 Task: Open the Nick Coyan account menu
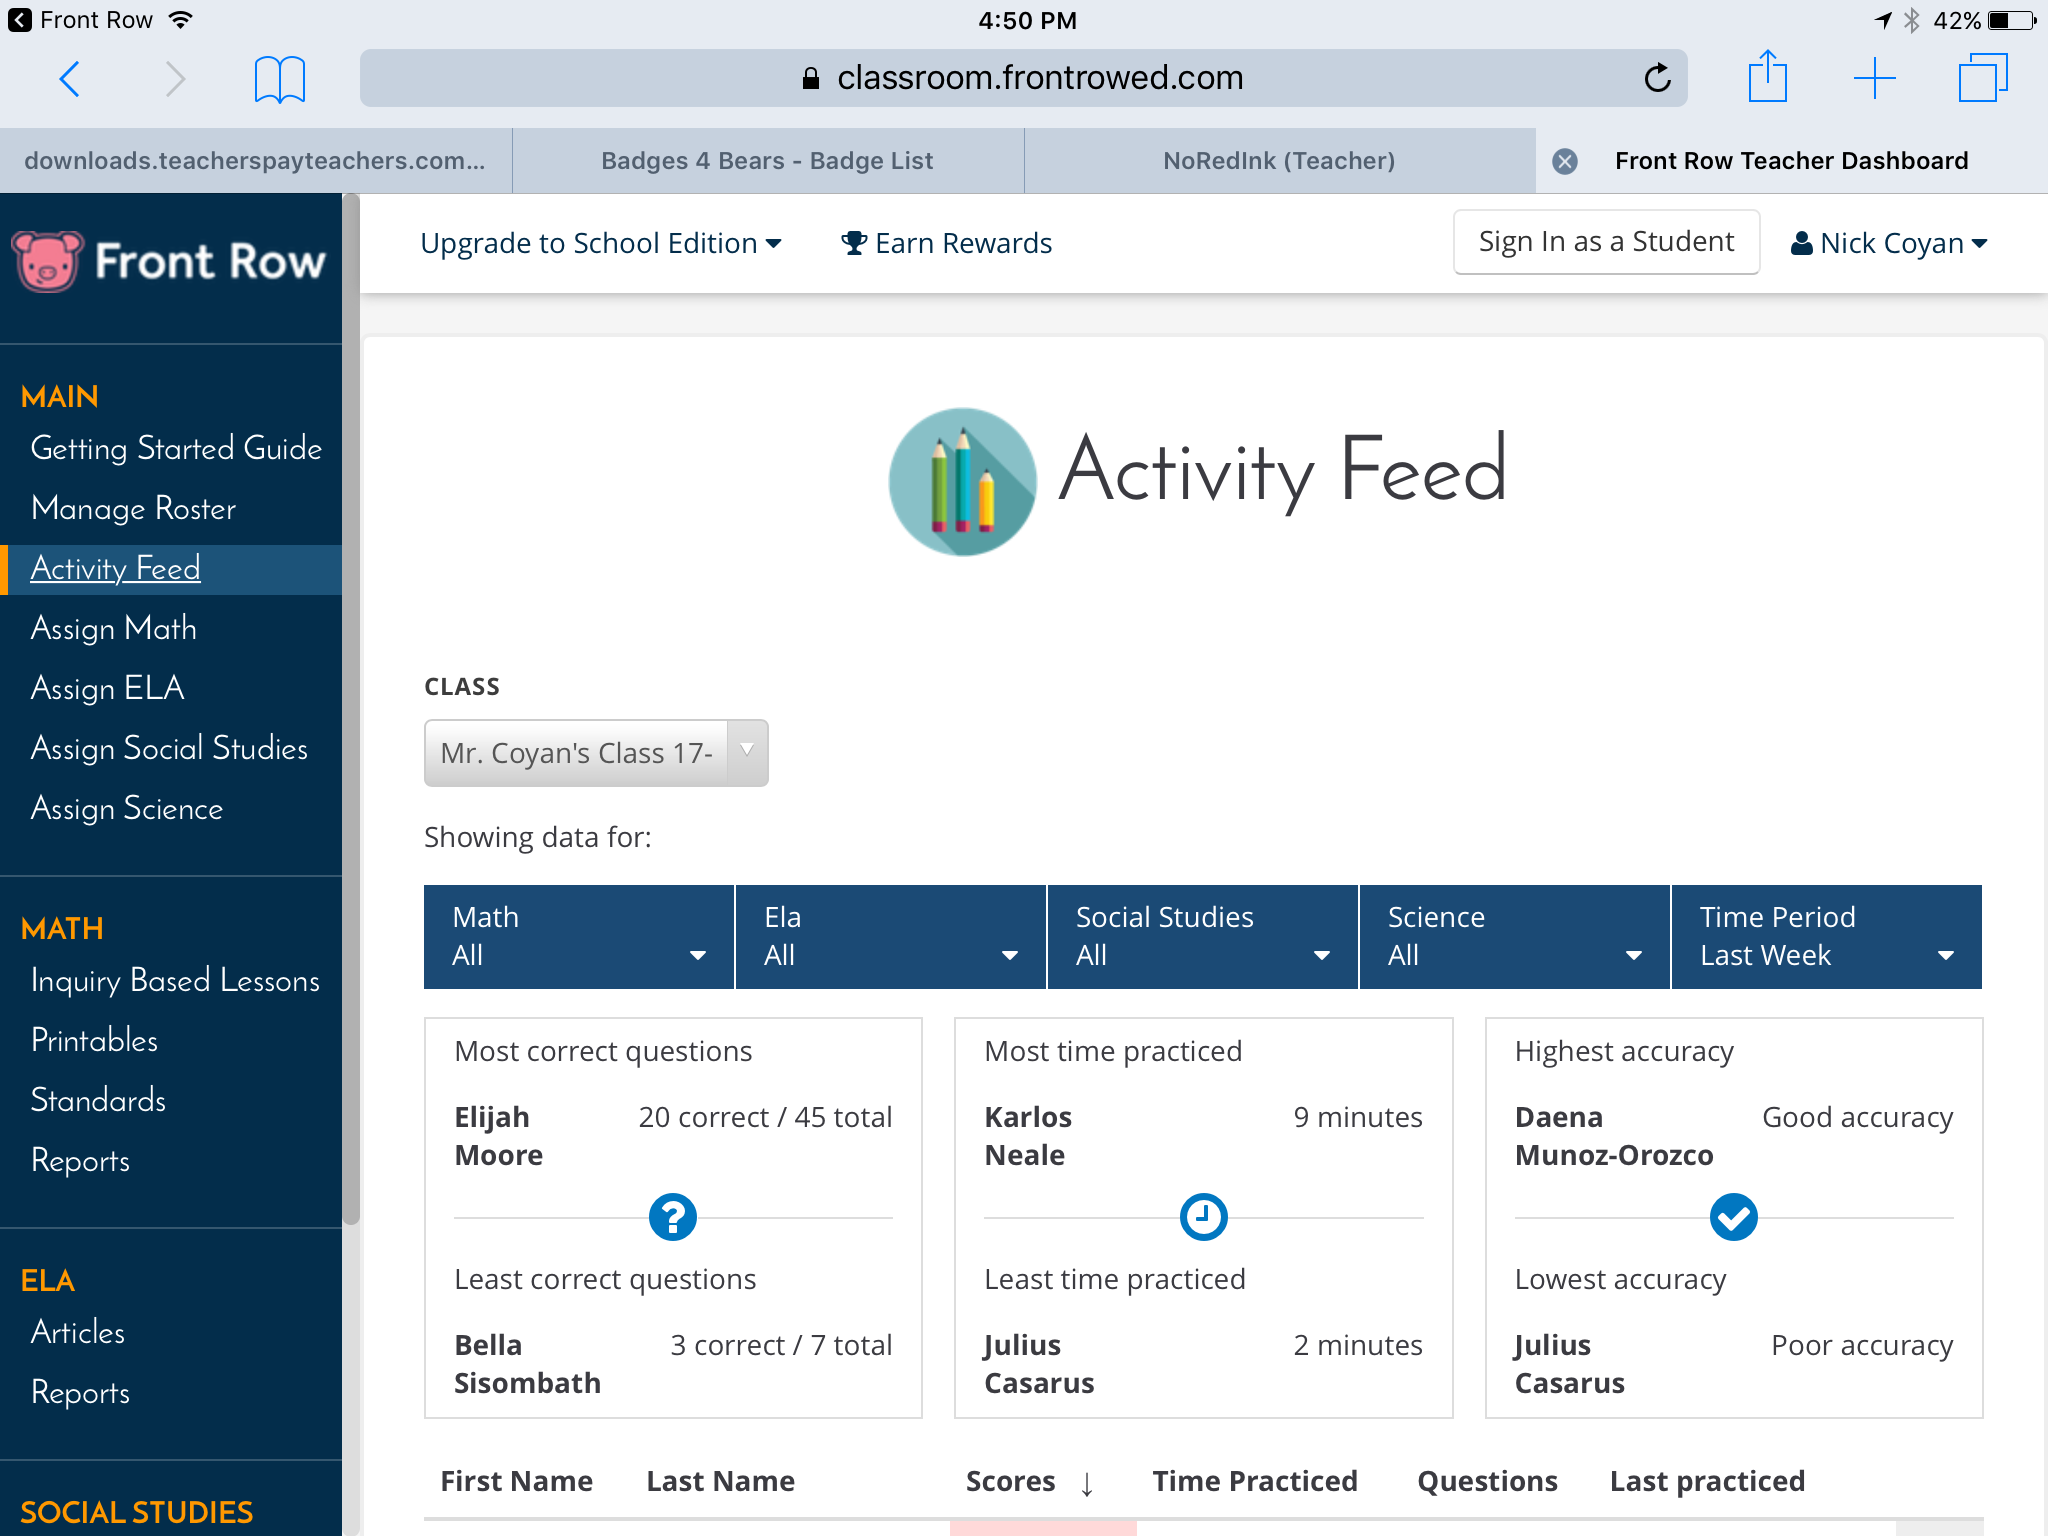click(1889, 243)
